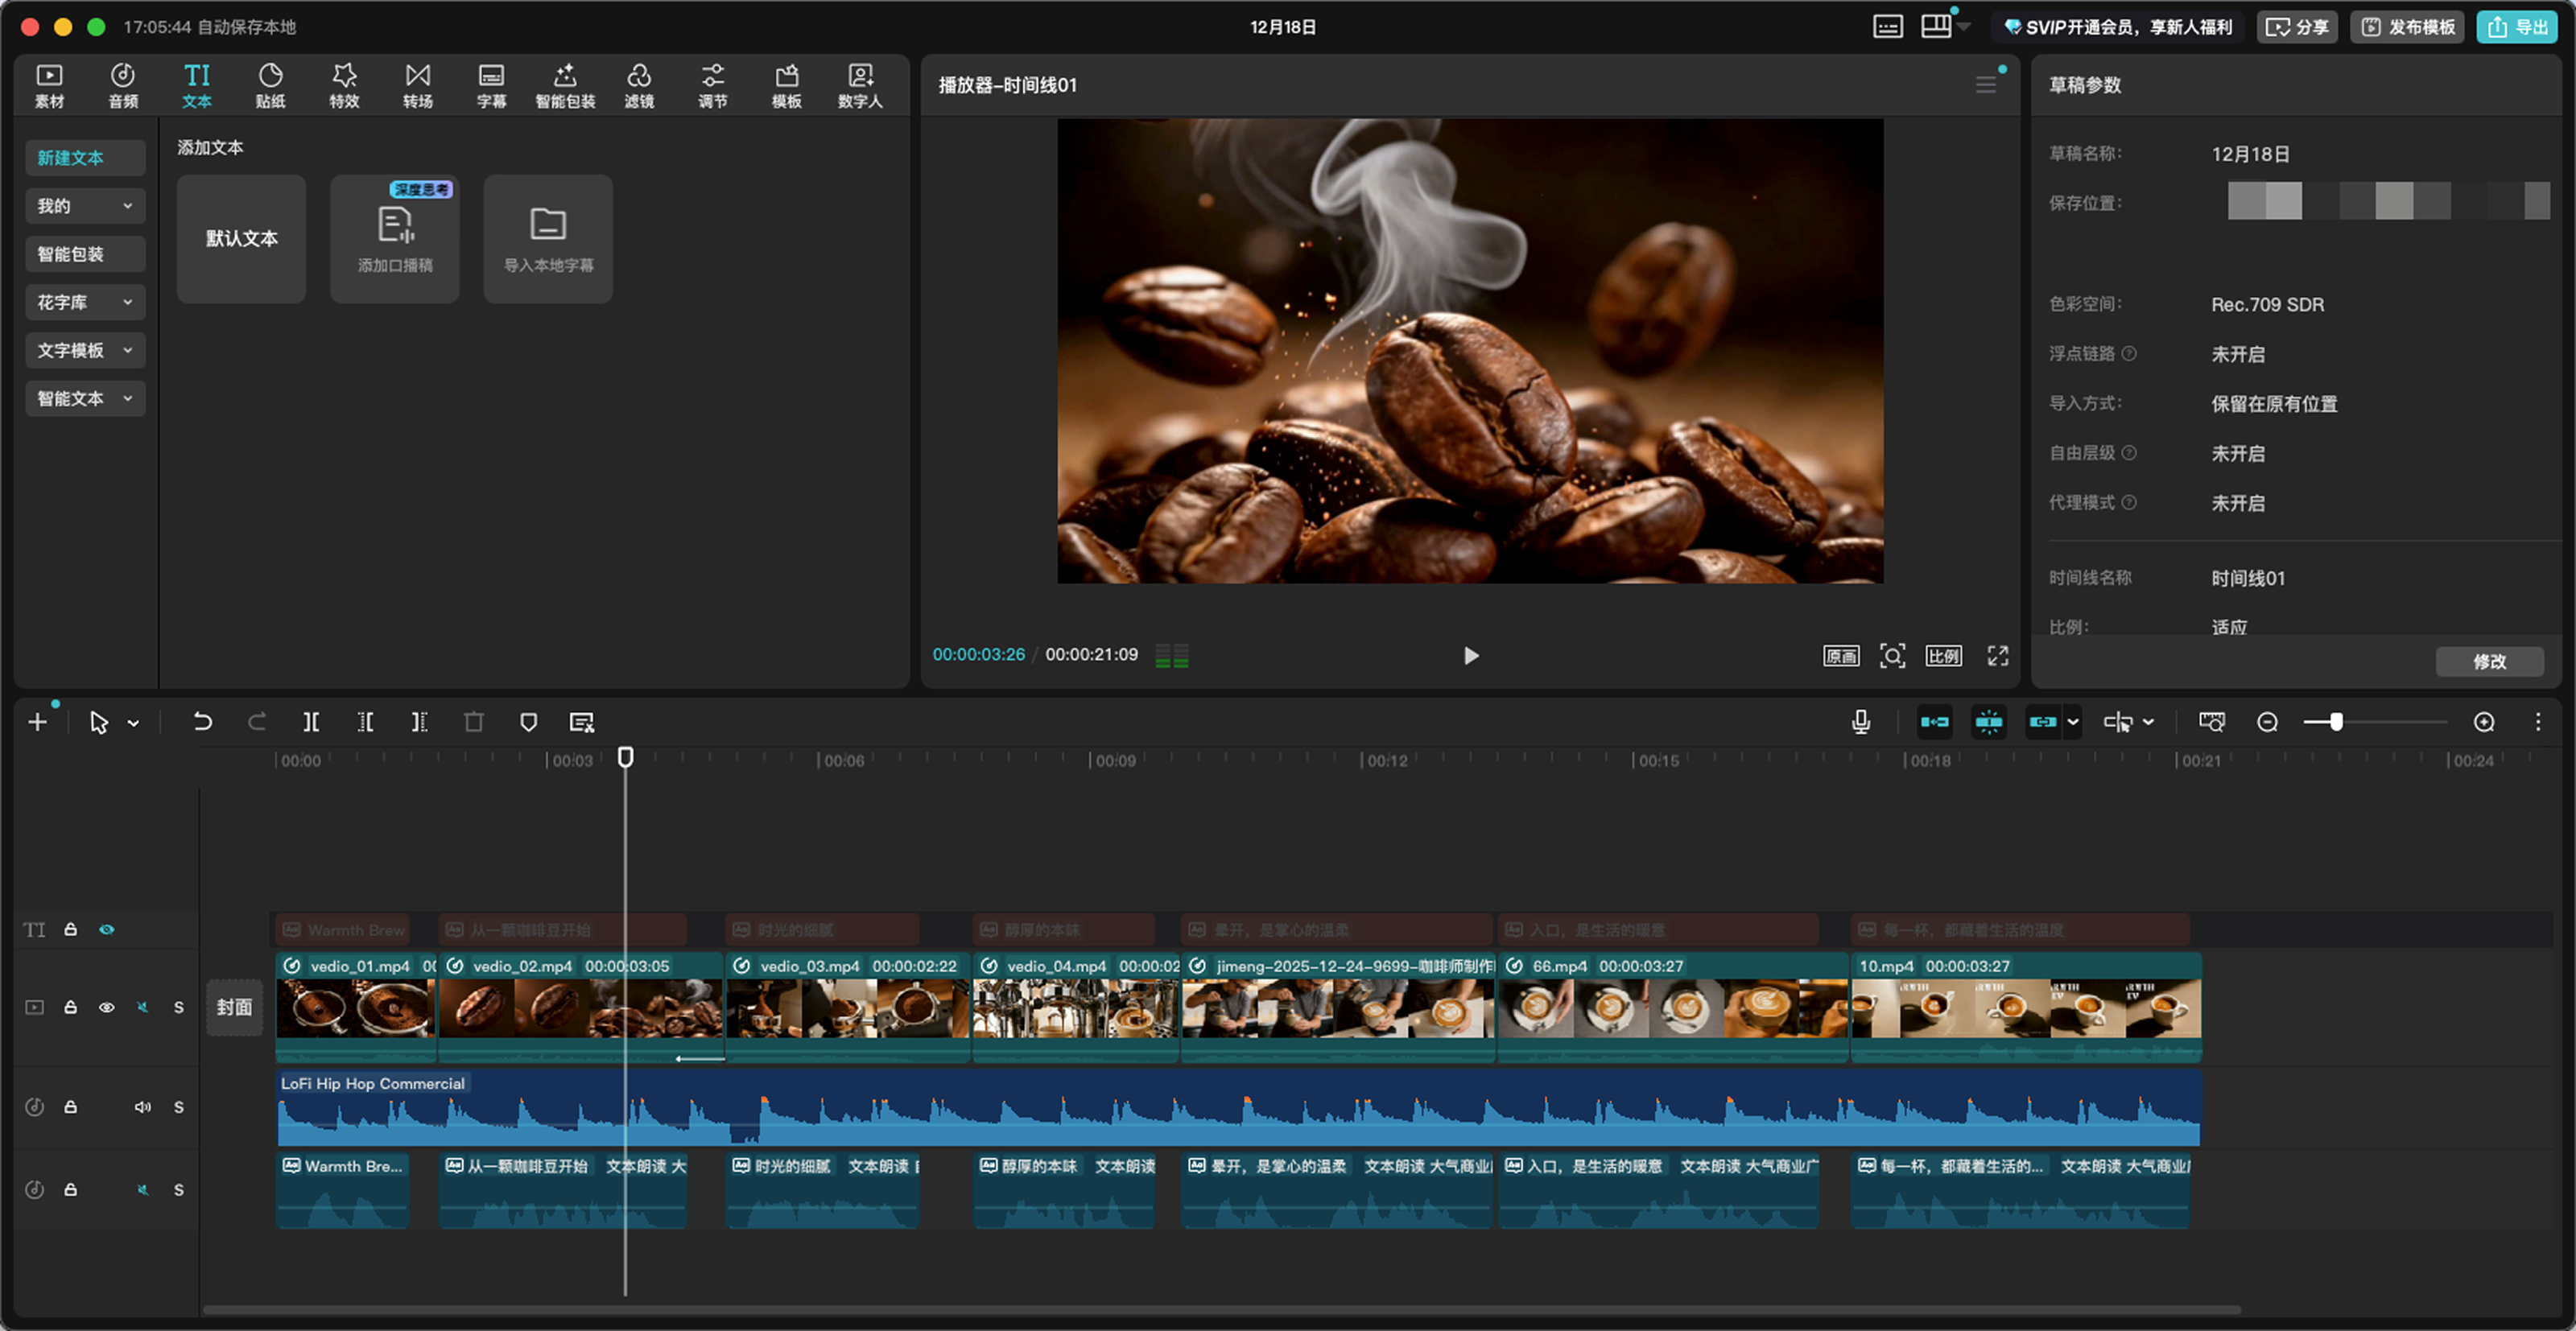The width and height of the screenshot is (2576, 1331).
Task: Click the timeline zoom out minus icon
Action: (2267, 722)
